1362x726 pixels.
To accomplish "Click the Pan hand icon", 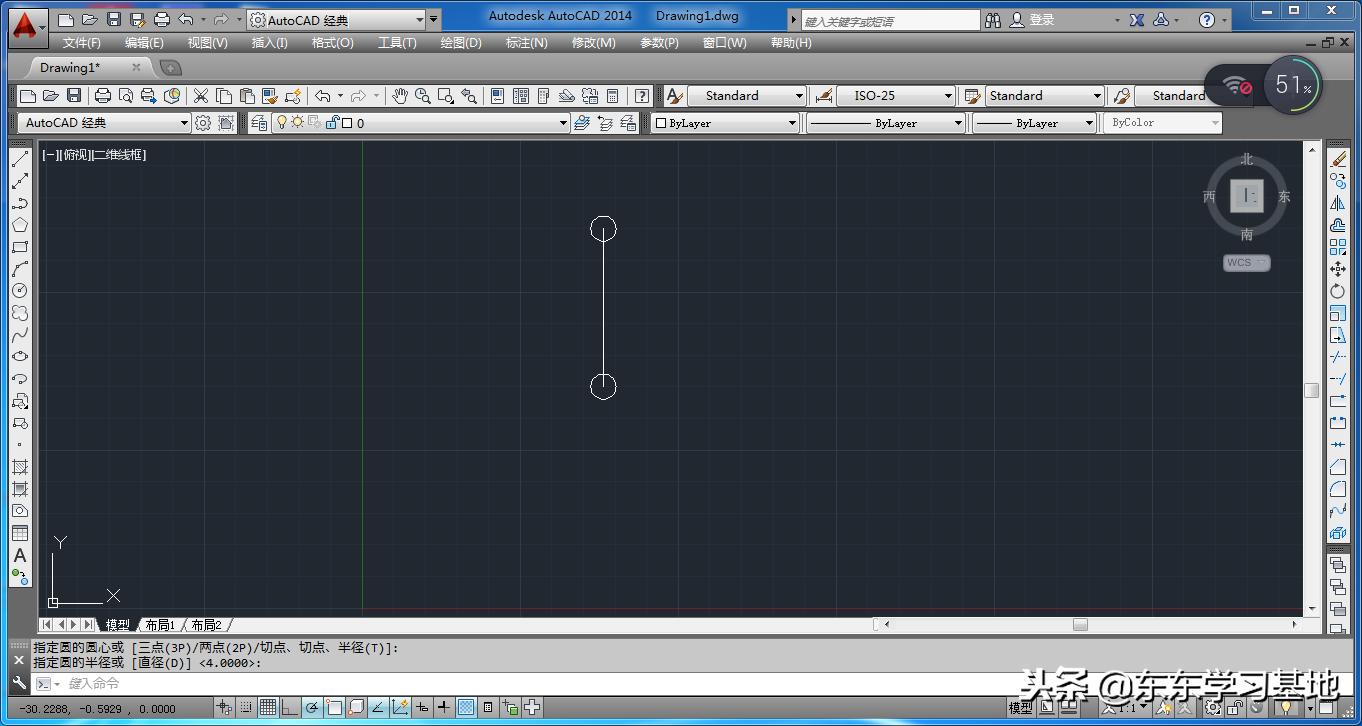I will (x=400, y=96).
